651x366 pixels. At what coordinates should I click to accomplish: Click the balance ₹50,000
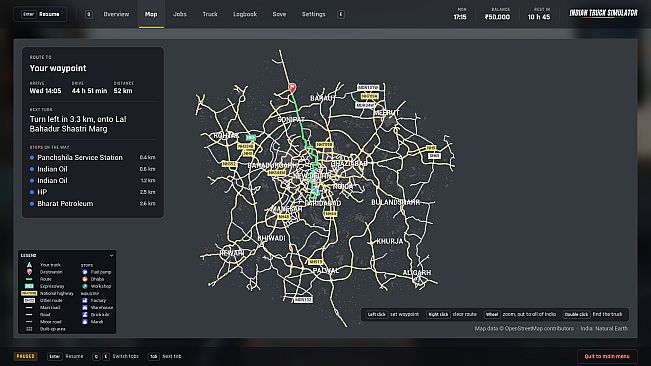point(497,17)
